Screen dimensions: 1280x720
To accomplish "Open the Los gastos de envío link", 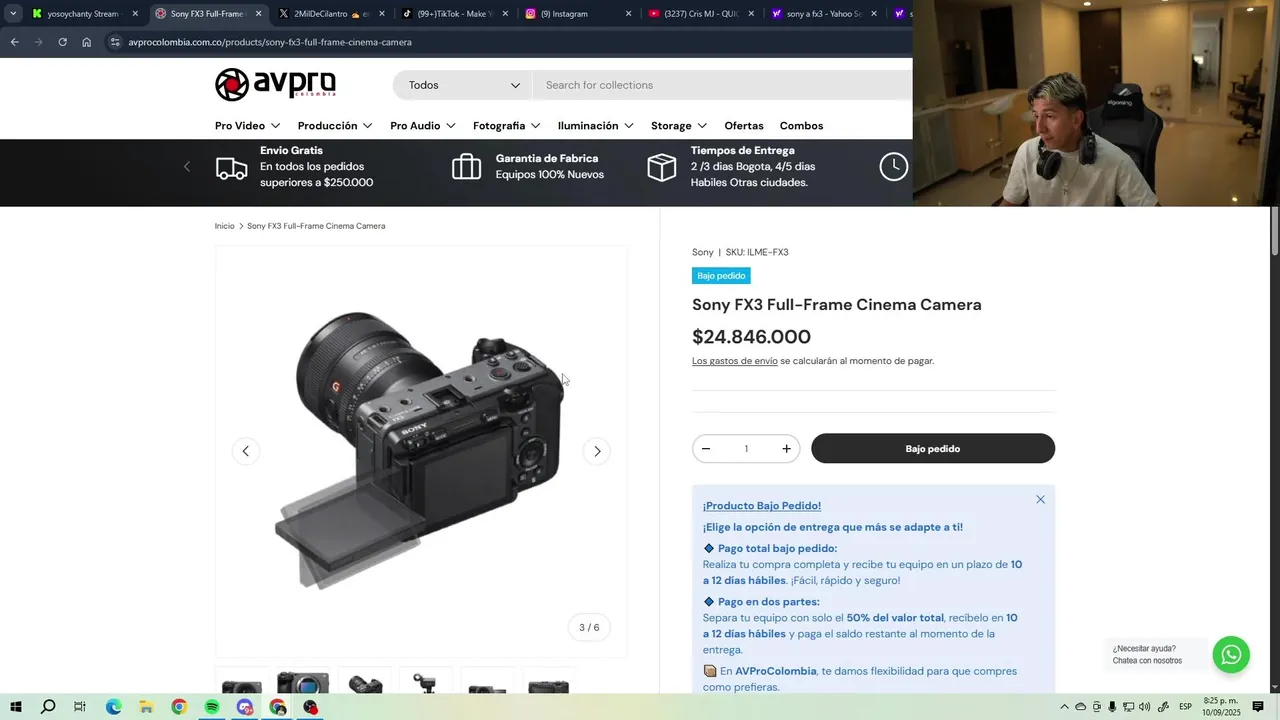I will point(734,361).
